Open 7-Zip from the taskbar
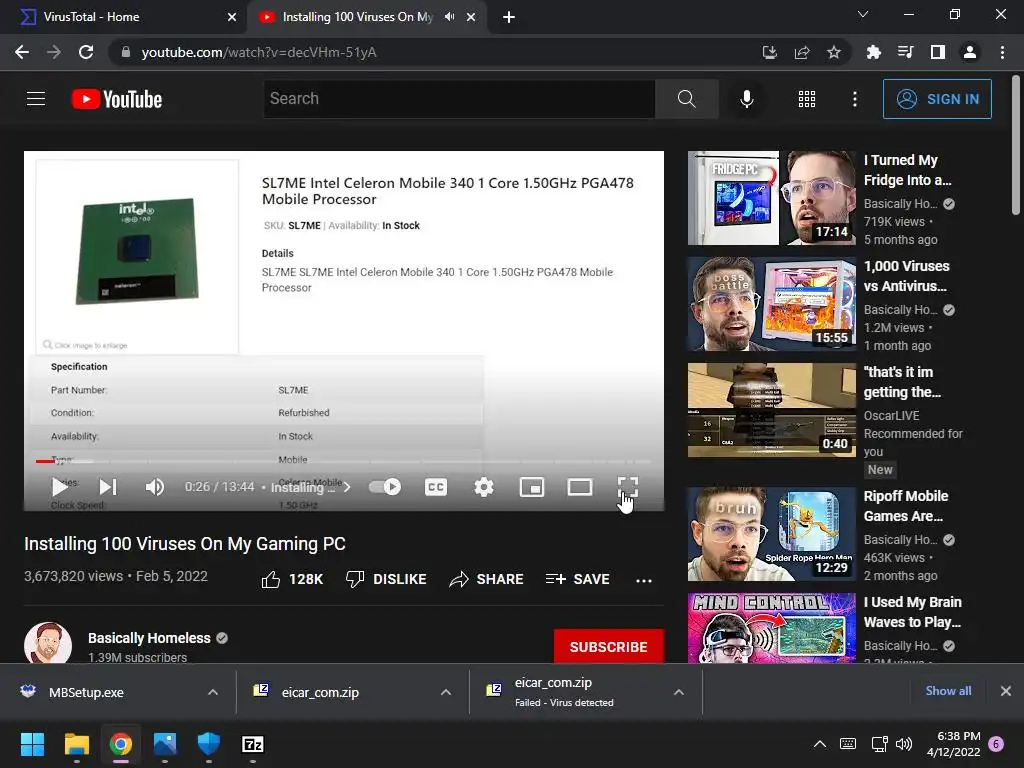 click(253, 744)
